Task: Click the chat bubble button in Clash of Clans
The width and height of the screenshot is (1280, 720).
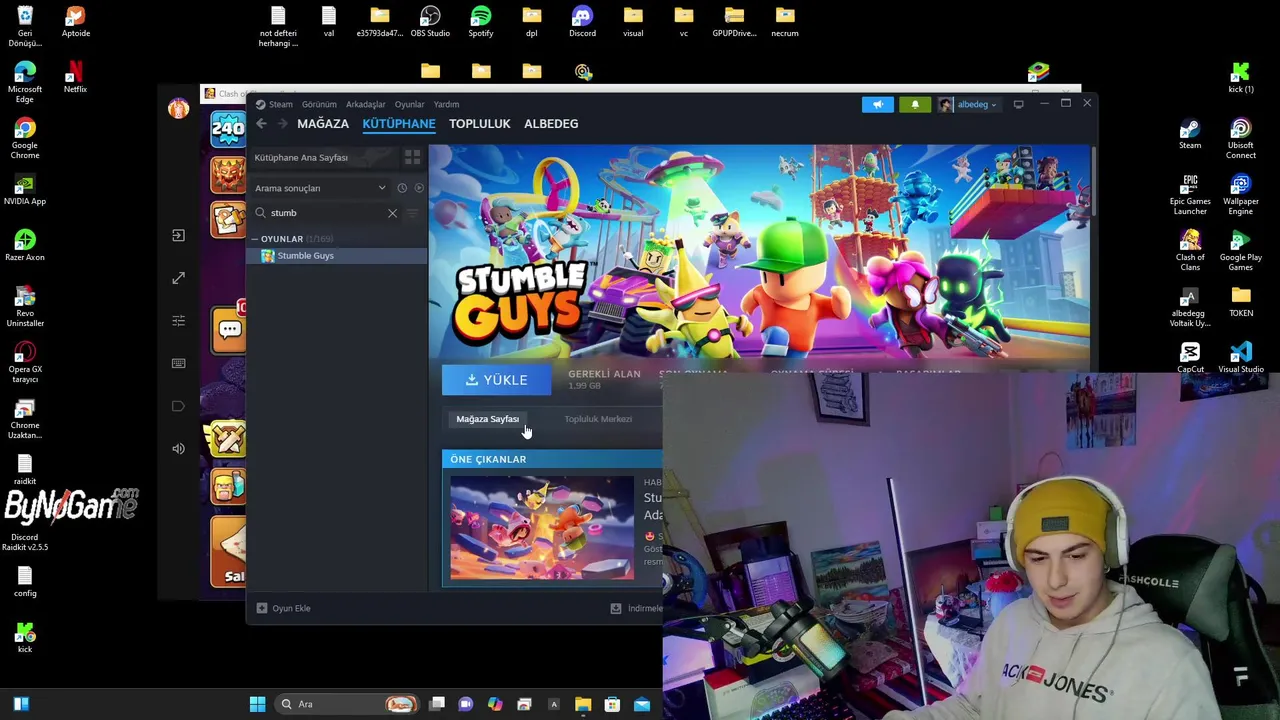Action: coord(229,330)
